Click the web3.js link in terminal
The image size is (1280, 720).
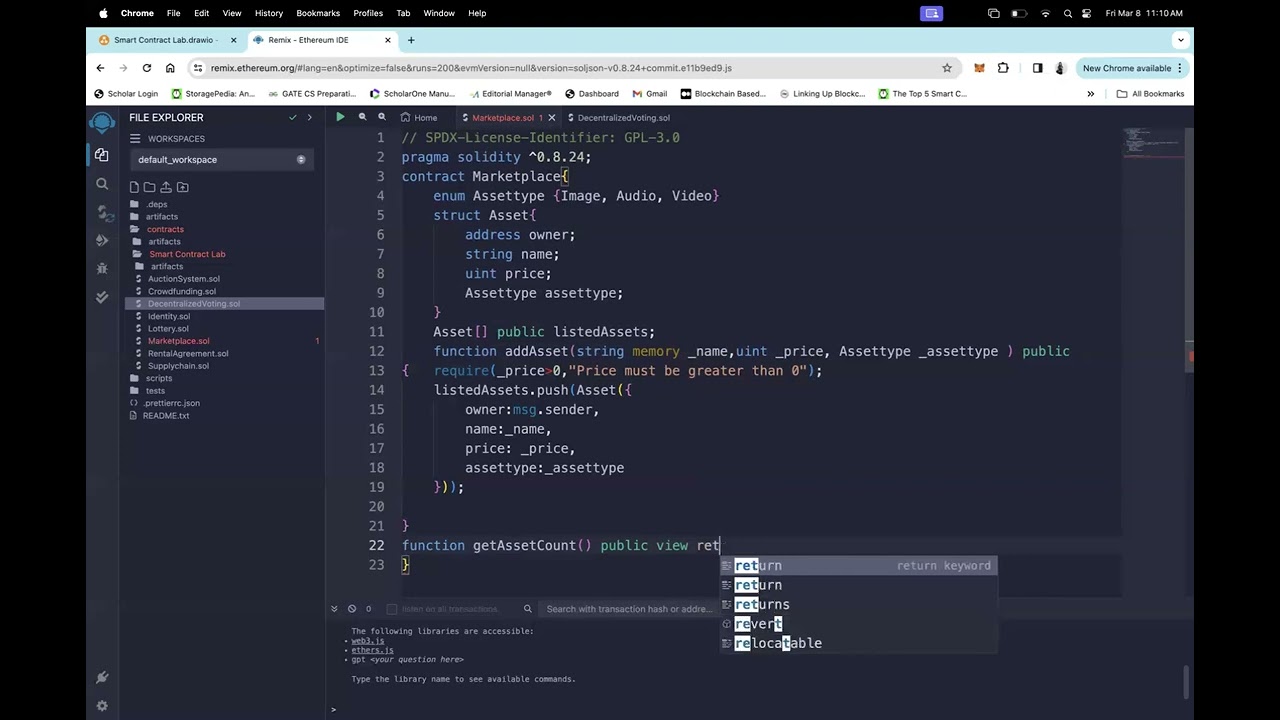(367, 641)
